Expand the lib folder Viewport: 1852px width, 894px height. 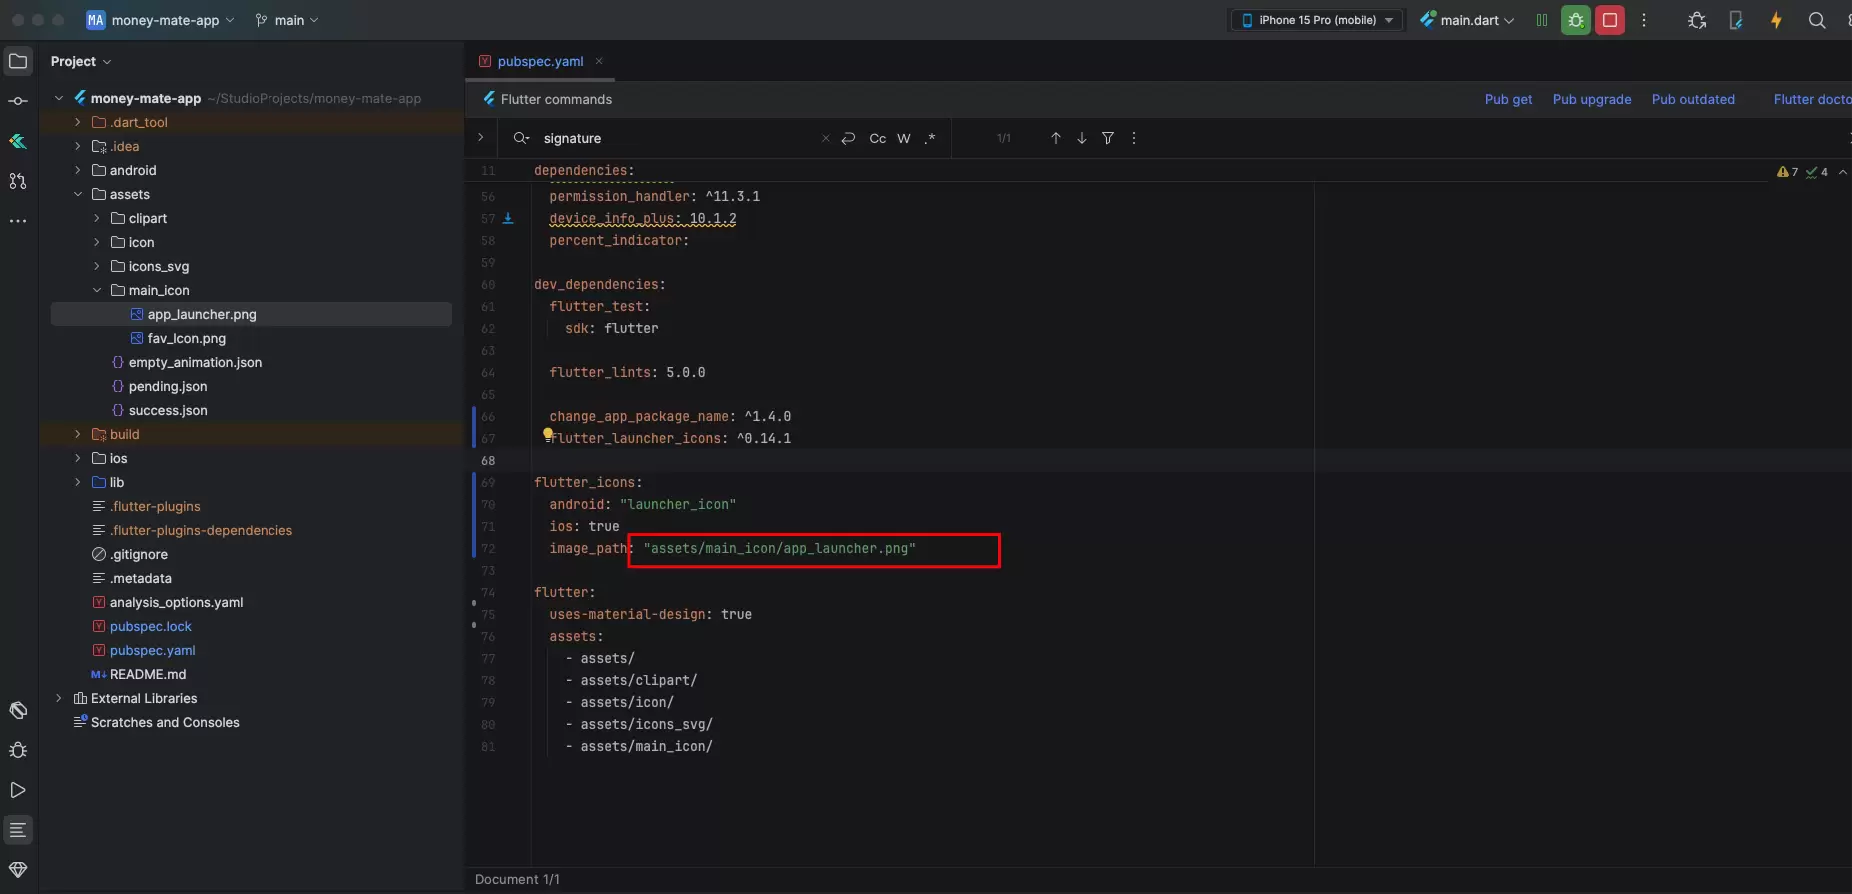click(x=78, y=482)
